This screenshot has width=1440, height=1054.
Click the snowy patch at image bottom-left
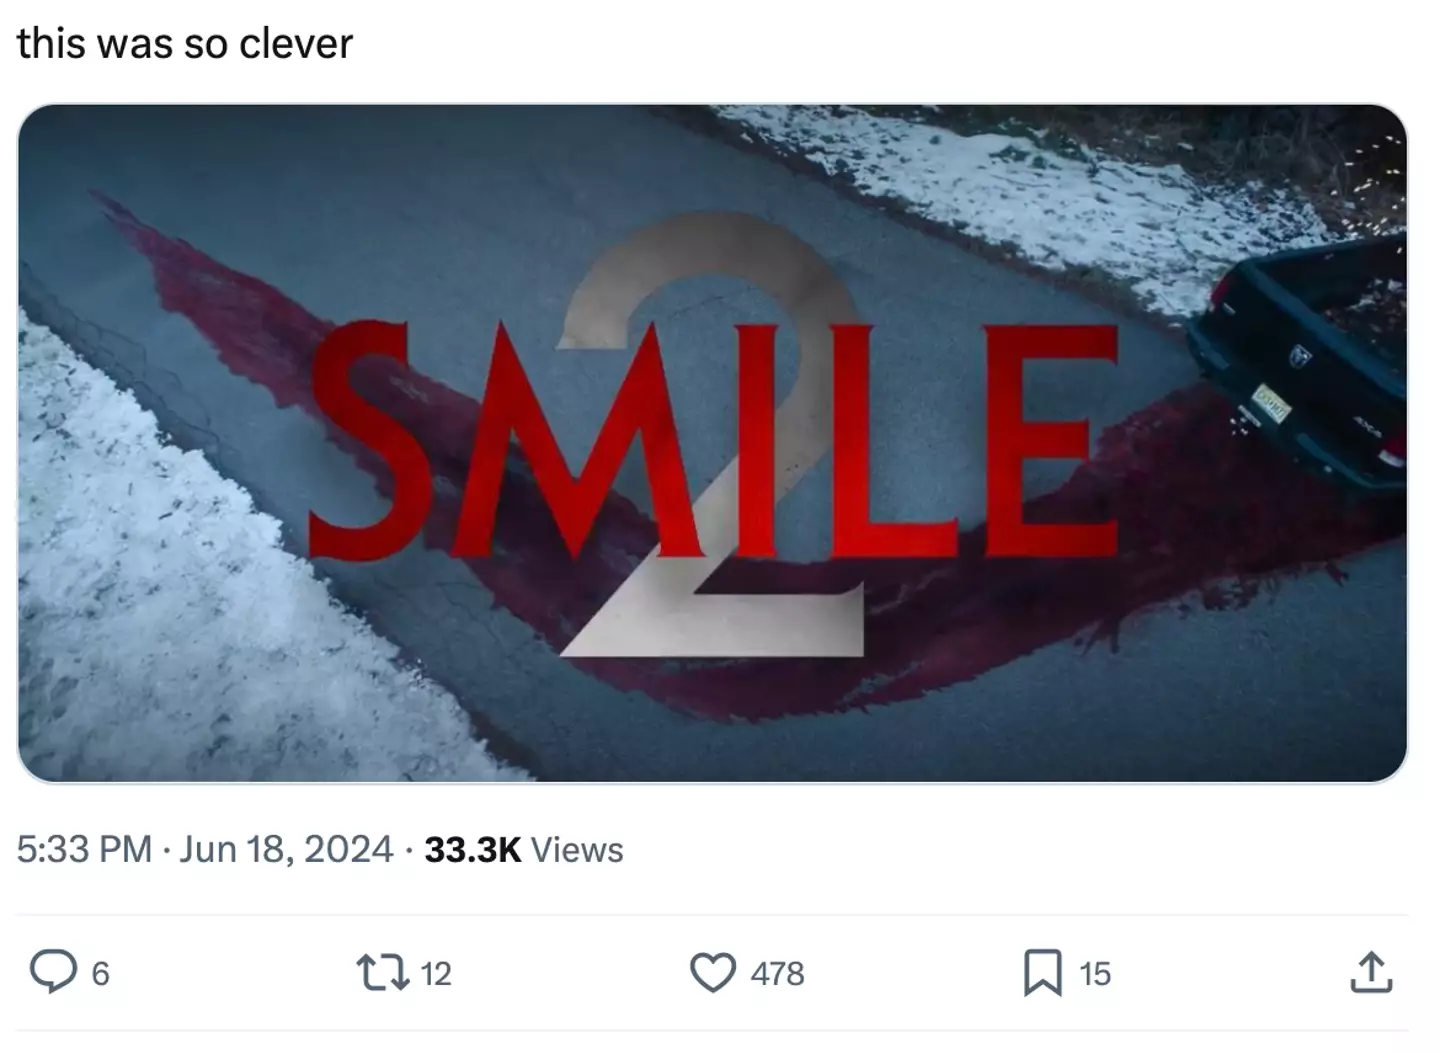click(x=150, y=600)
